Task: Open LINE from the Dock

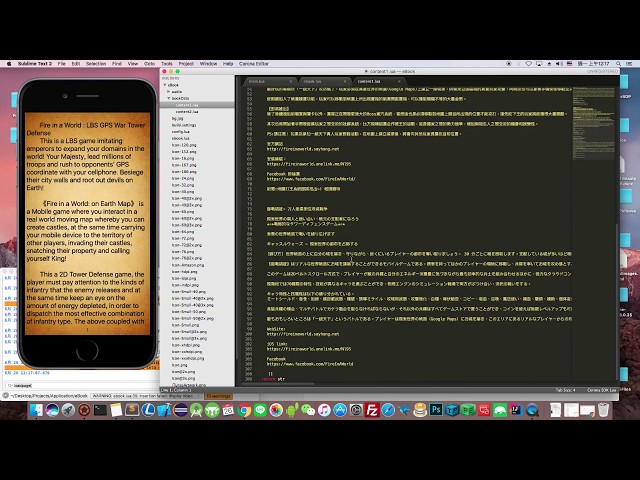Action: (x=260, y=410)
